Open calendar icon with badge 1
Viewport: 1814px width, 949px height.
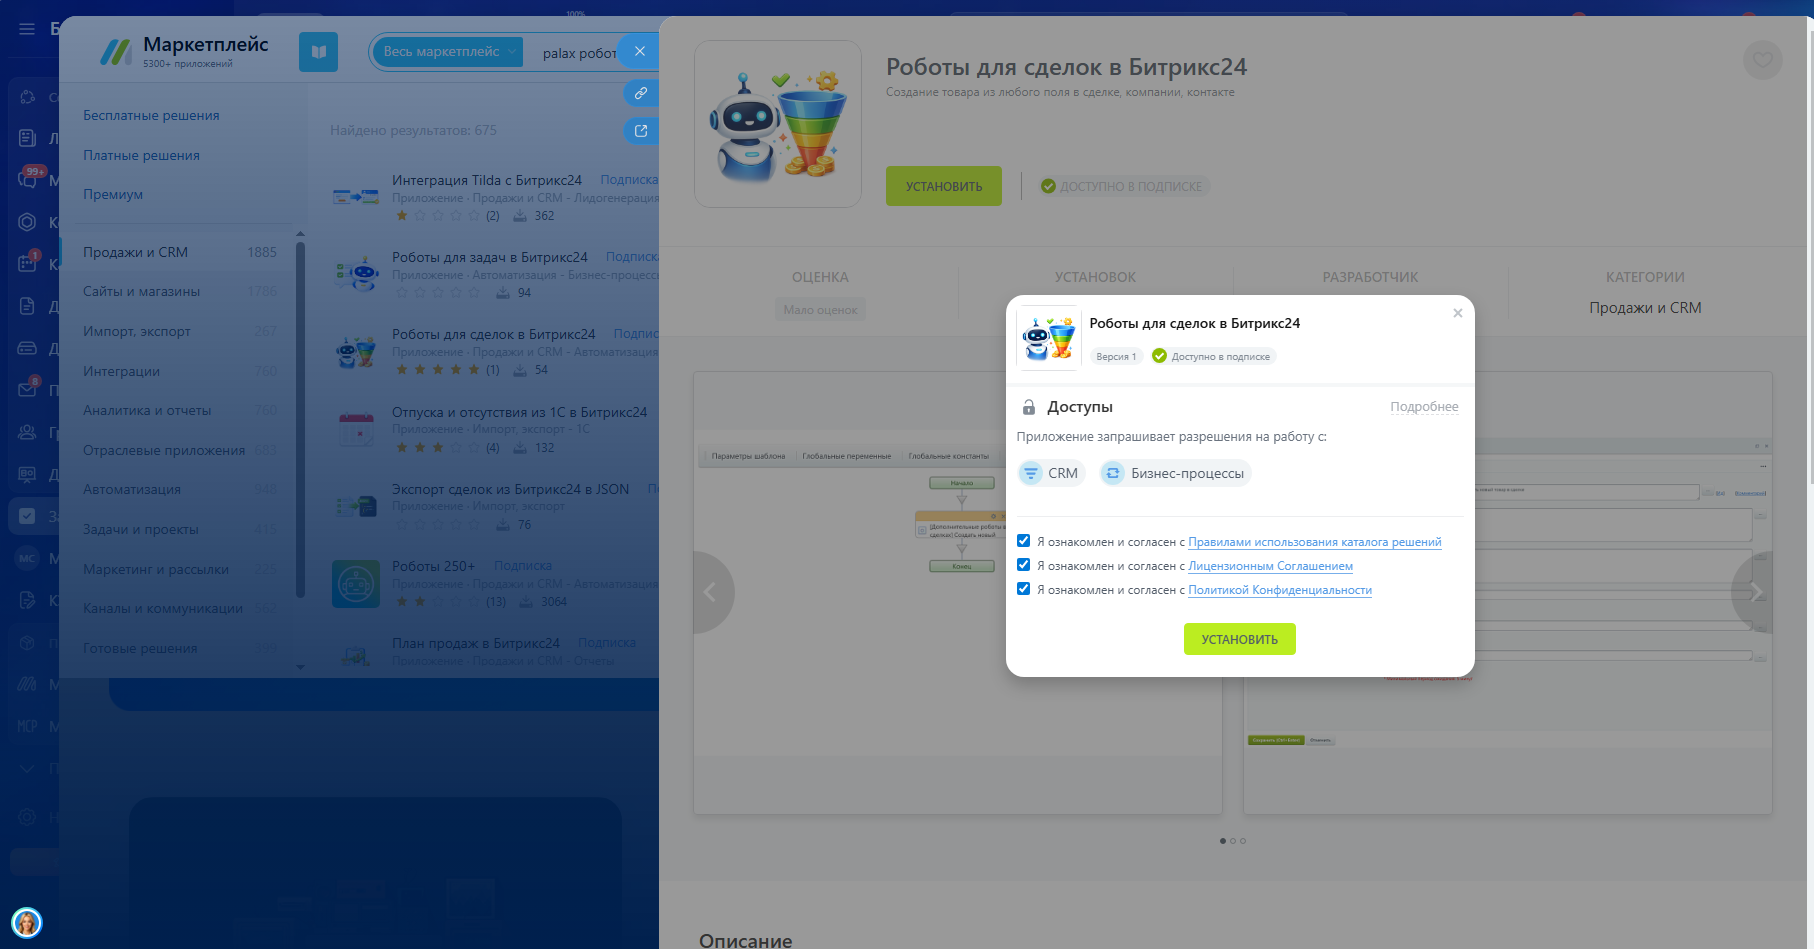pyautogui.click(x=28, y=263)
